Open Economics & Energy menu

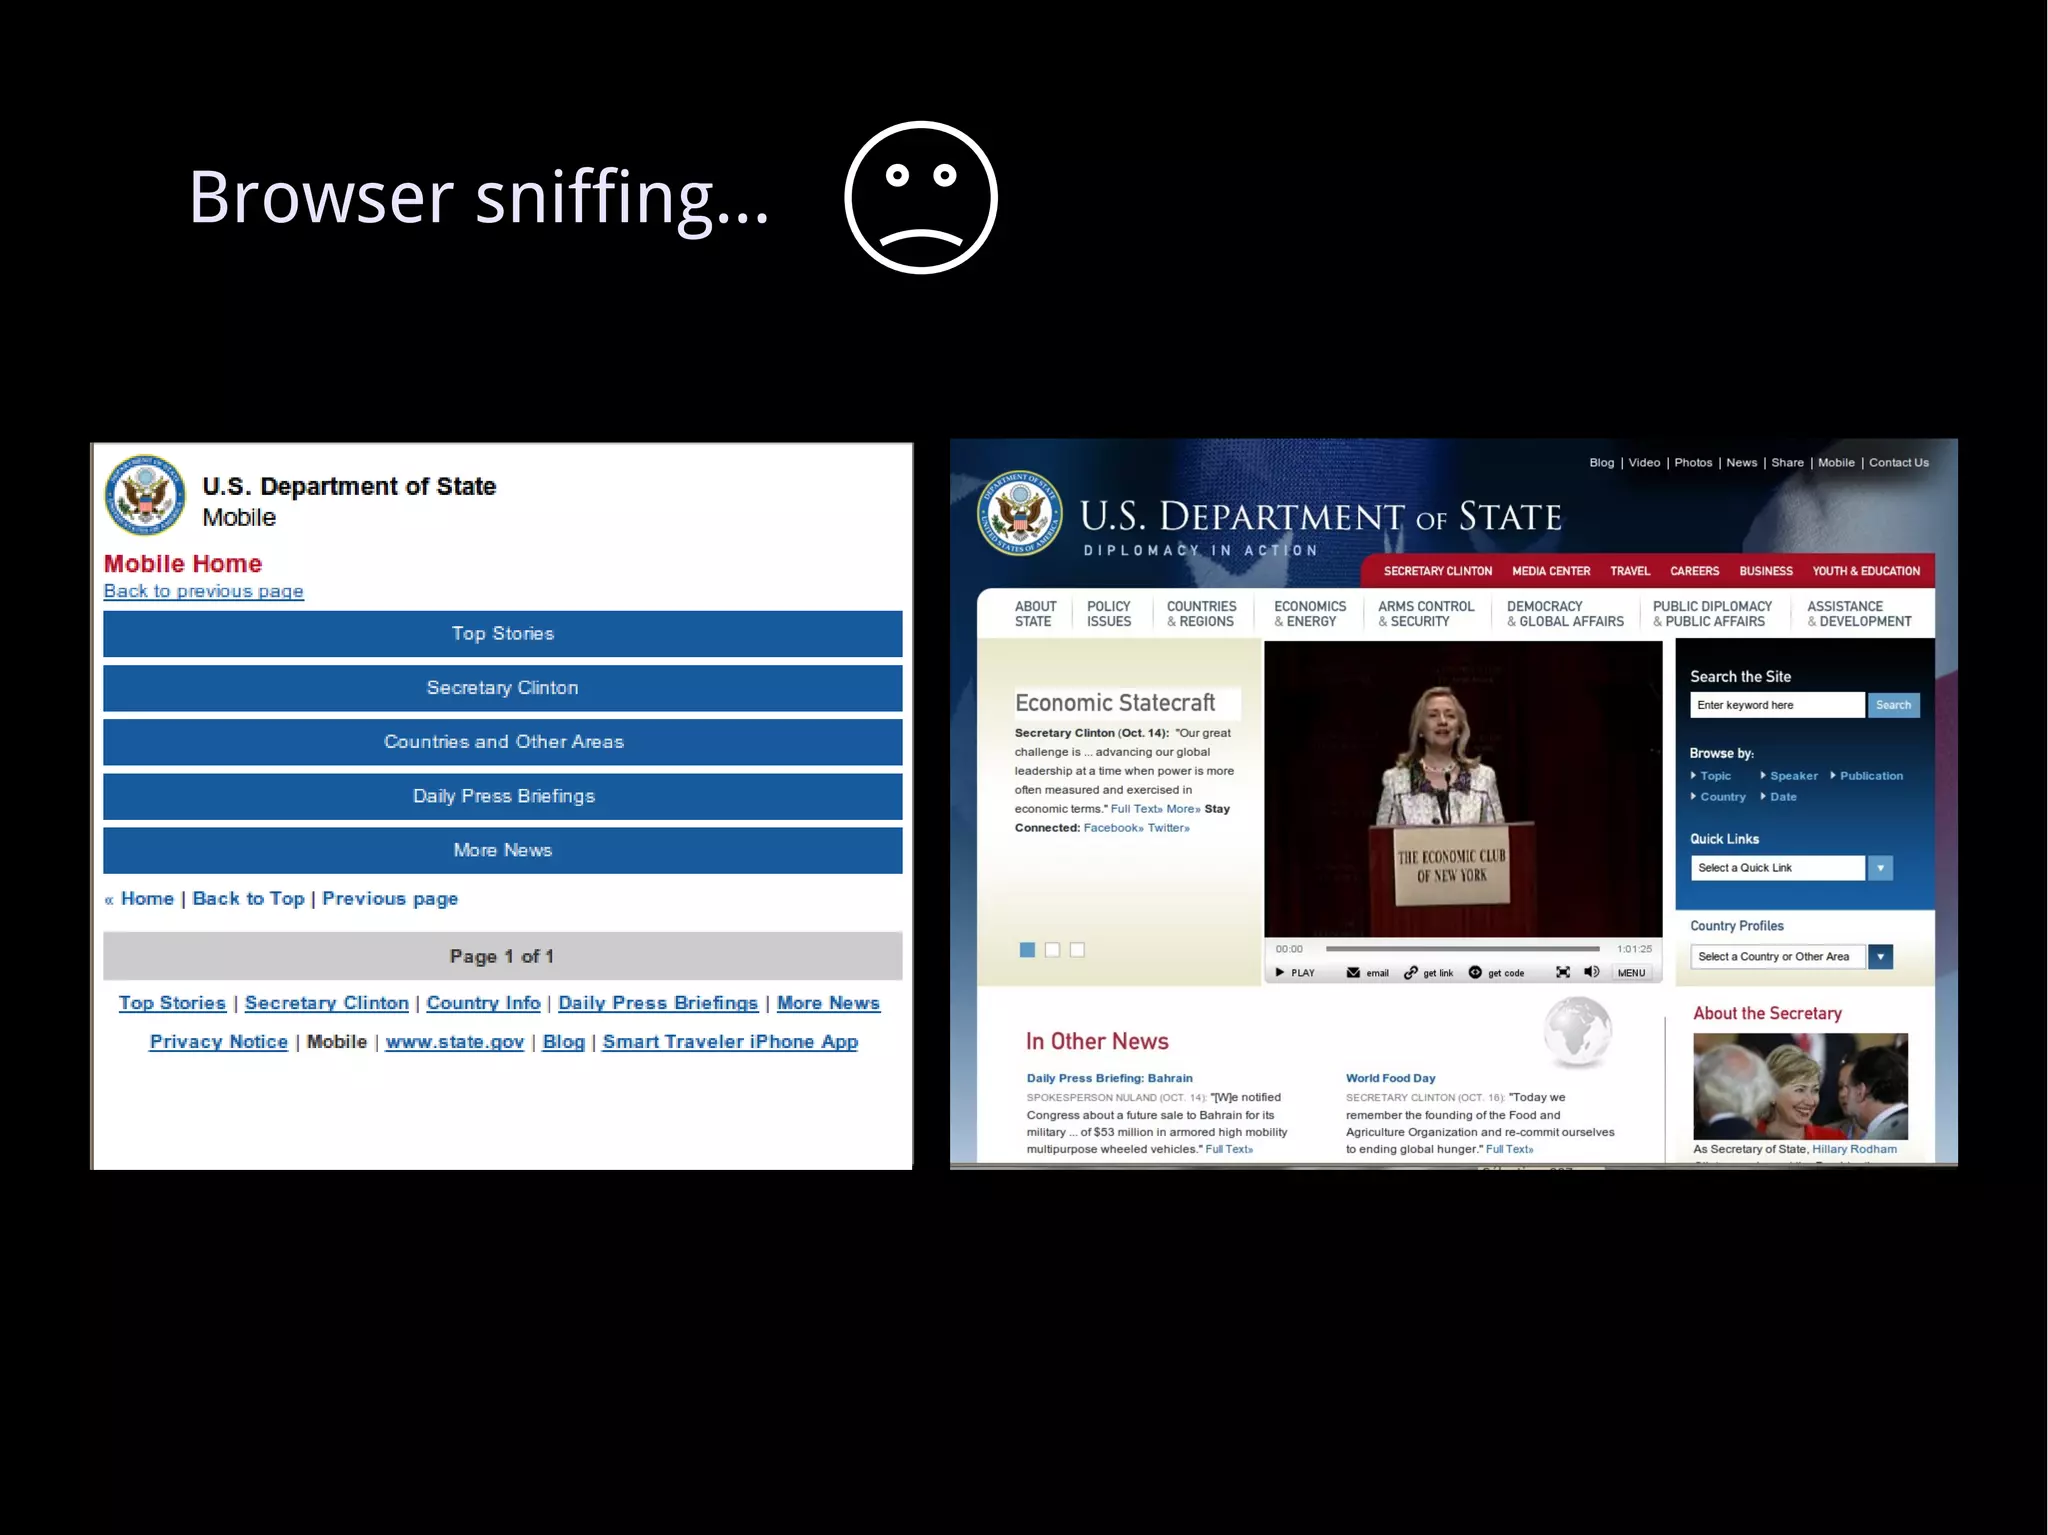coord(1310,614)
